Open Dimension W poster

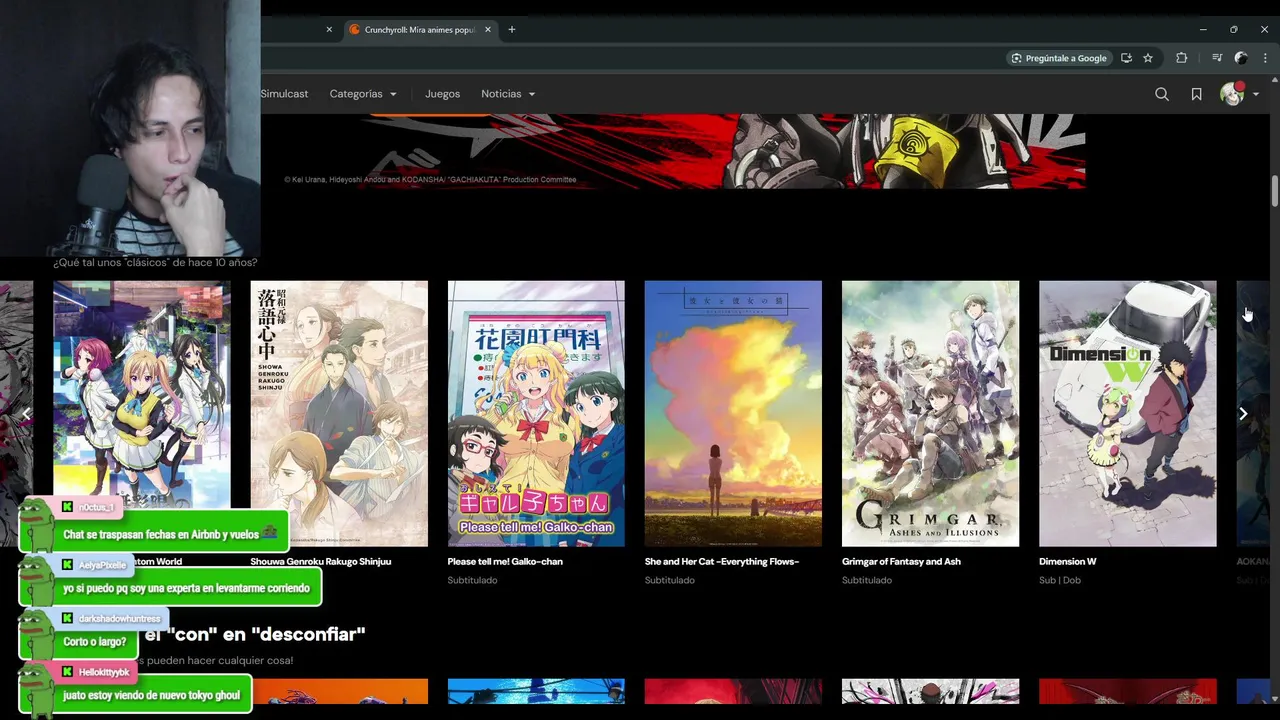pos(1128,414)
